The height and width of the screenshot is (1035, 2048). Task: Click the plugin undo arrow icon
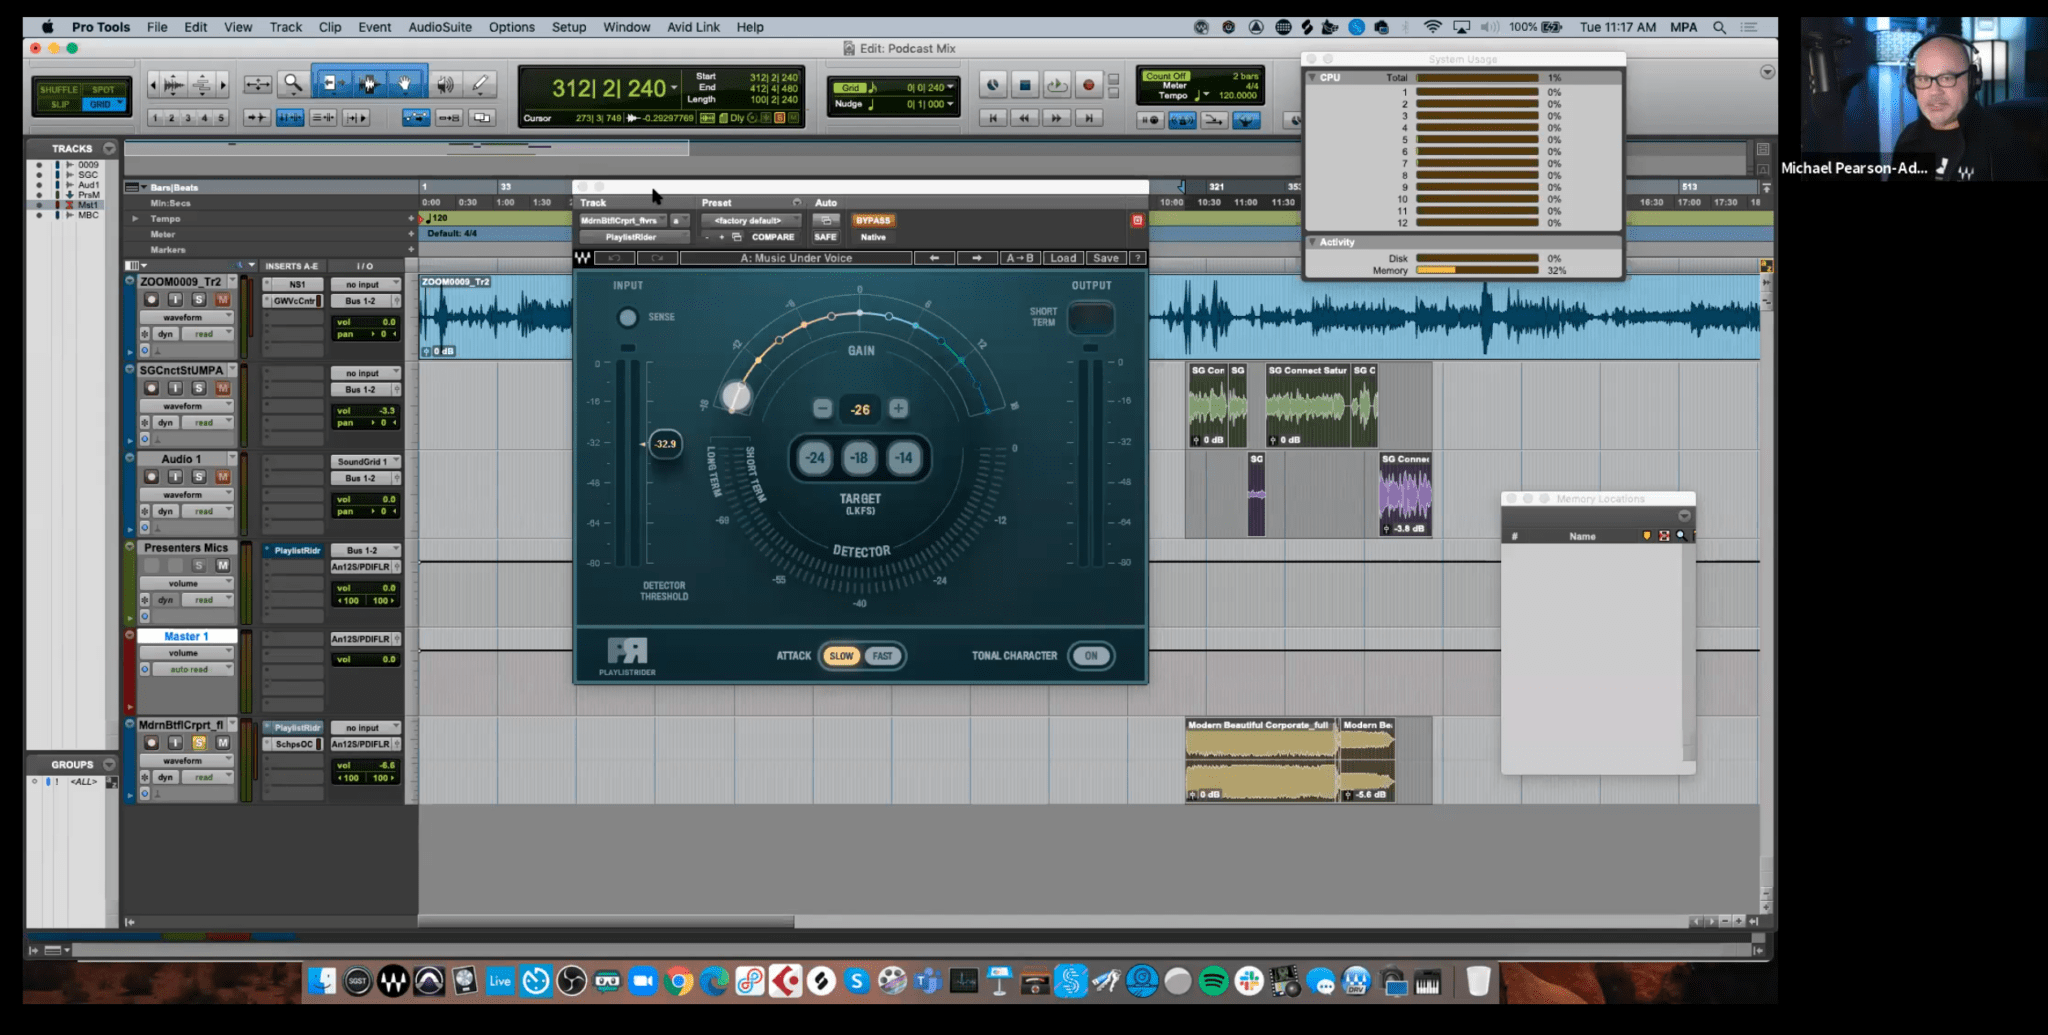[615, 258]
